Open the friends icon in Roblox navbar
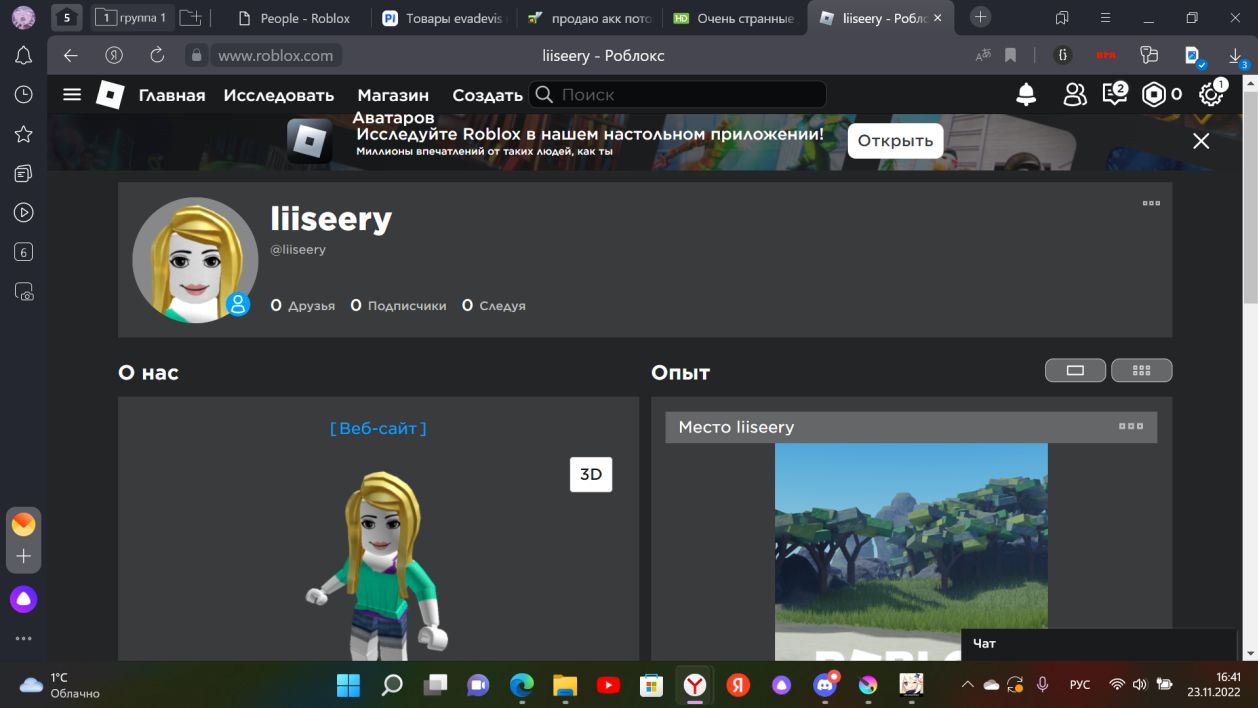This screenshot has height=708, width=1258. [1074, 95]
